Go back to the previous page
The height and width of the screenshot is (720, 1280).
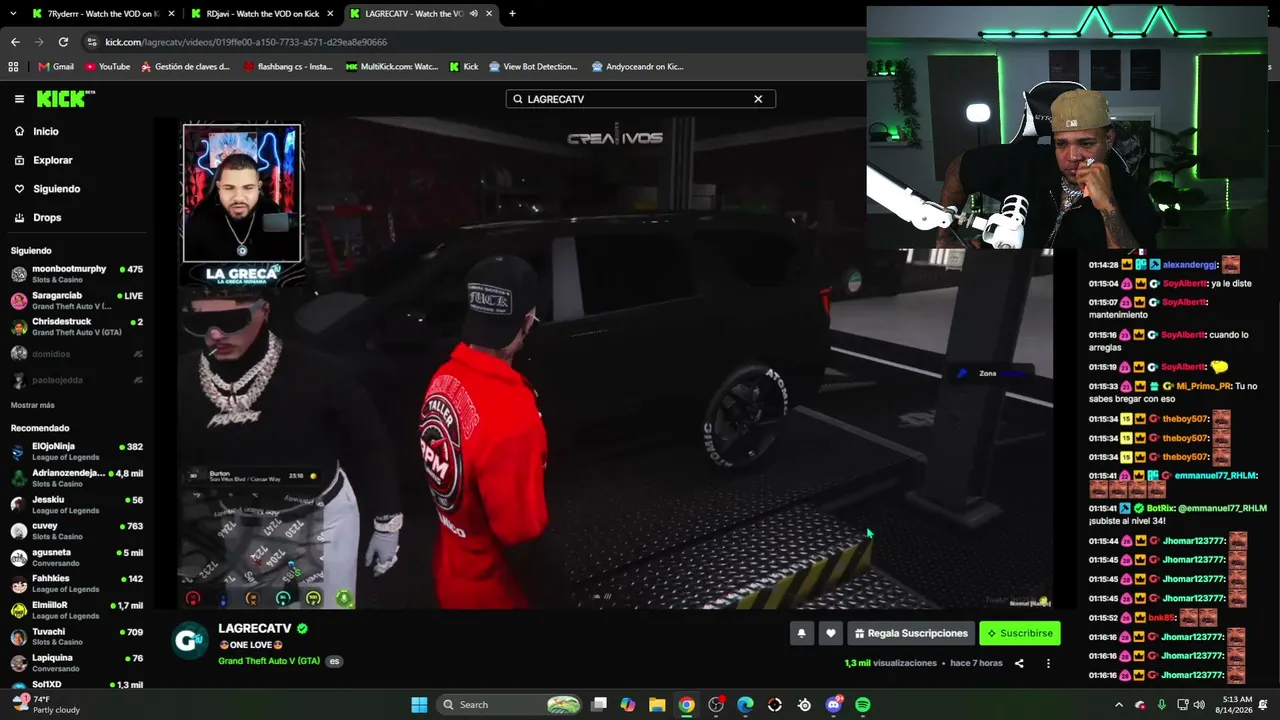[x=15, y=42]
